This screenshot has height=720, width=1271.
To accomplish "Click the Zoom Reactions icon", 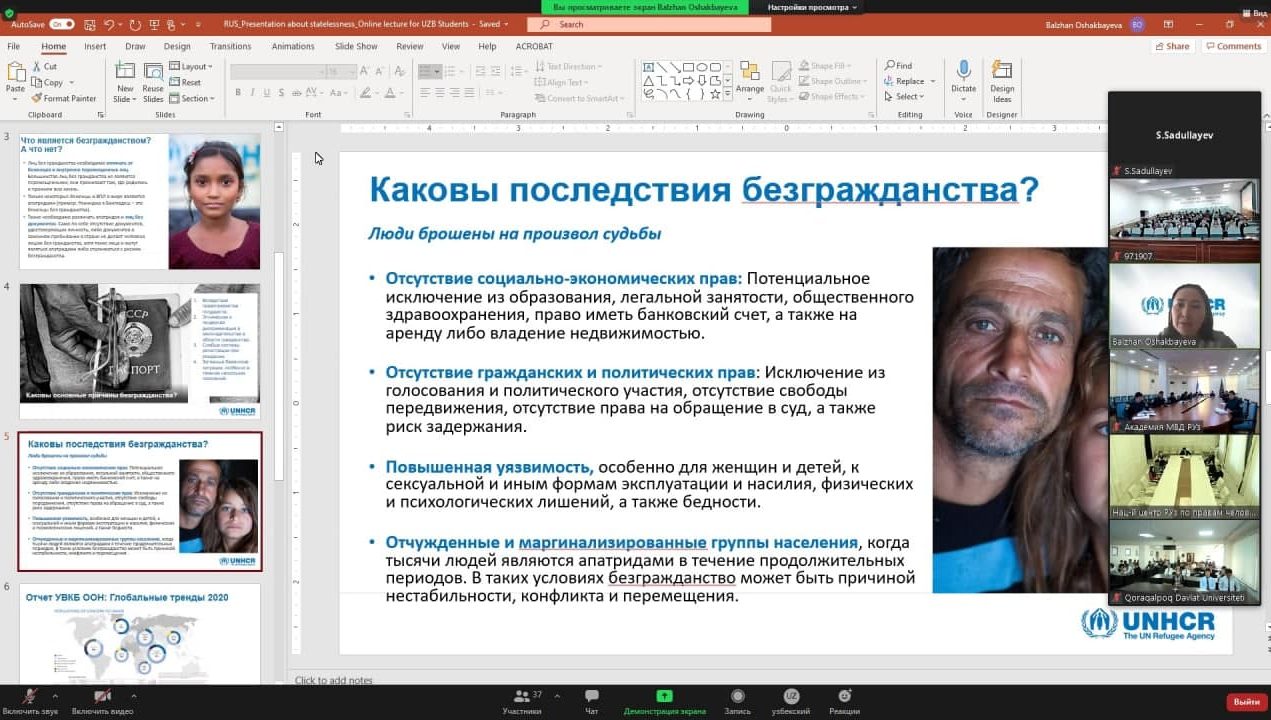I will (x=845, y=696).
